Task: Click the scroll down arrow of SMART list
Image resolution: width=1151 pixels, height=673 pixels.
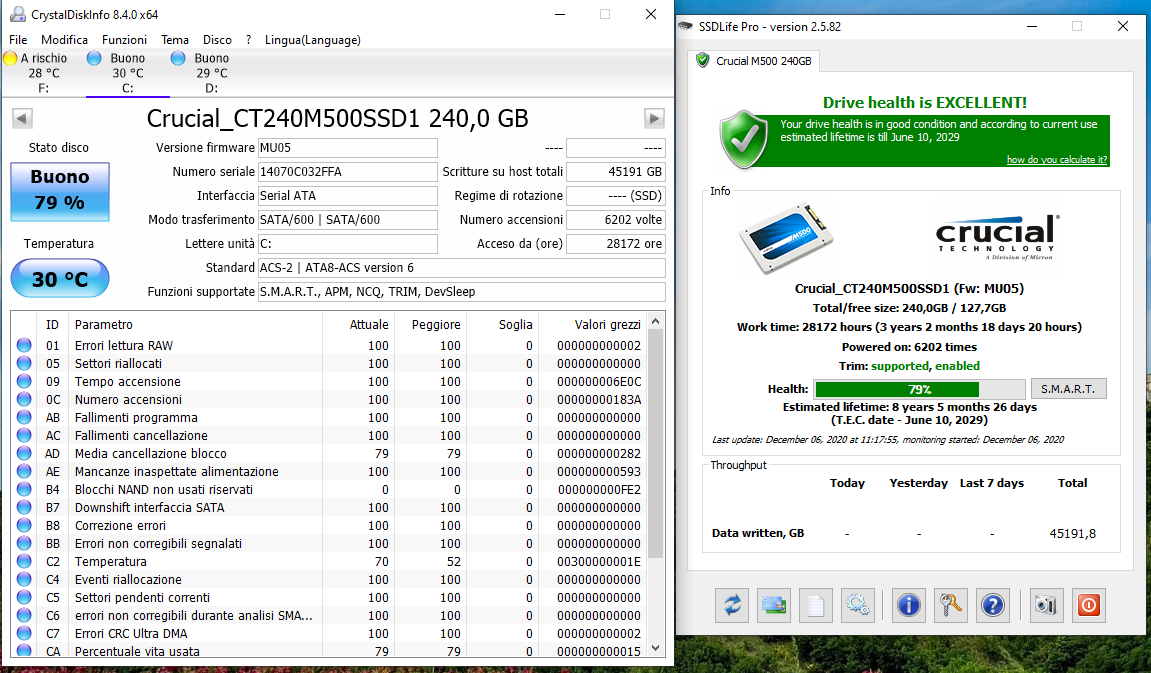Action: coord(656,648)
